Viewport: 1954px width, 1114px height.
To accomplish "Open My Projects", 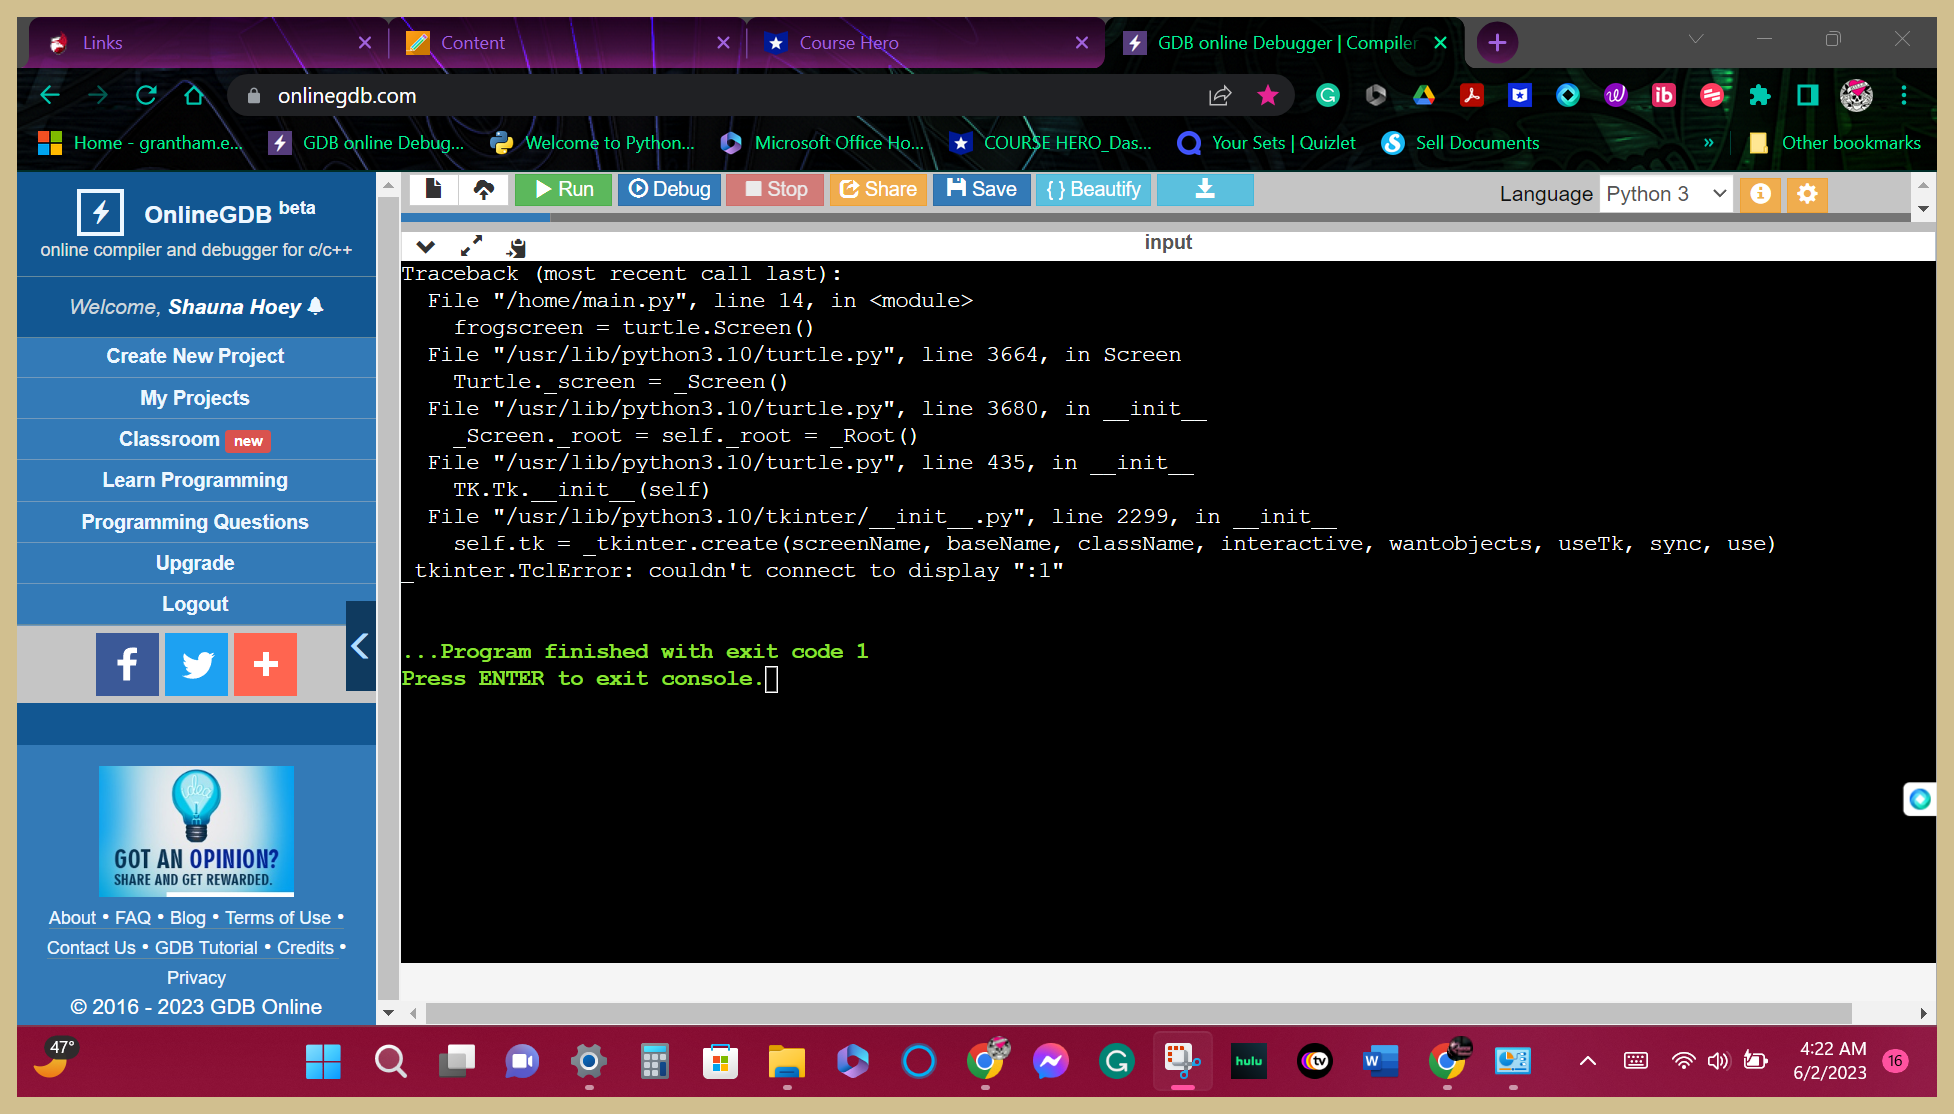I will (x=195, y=398).
